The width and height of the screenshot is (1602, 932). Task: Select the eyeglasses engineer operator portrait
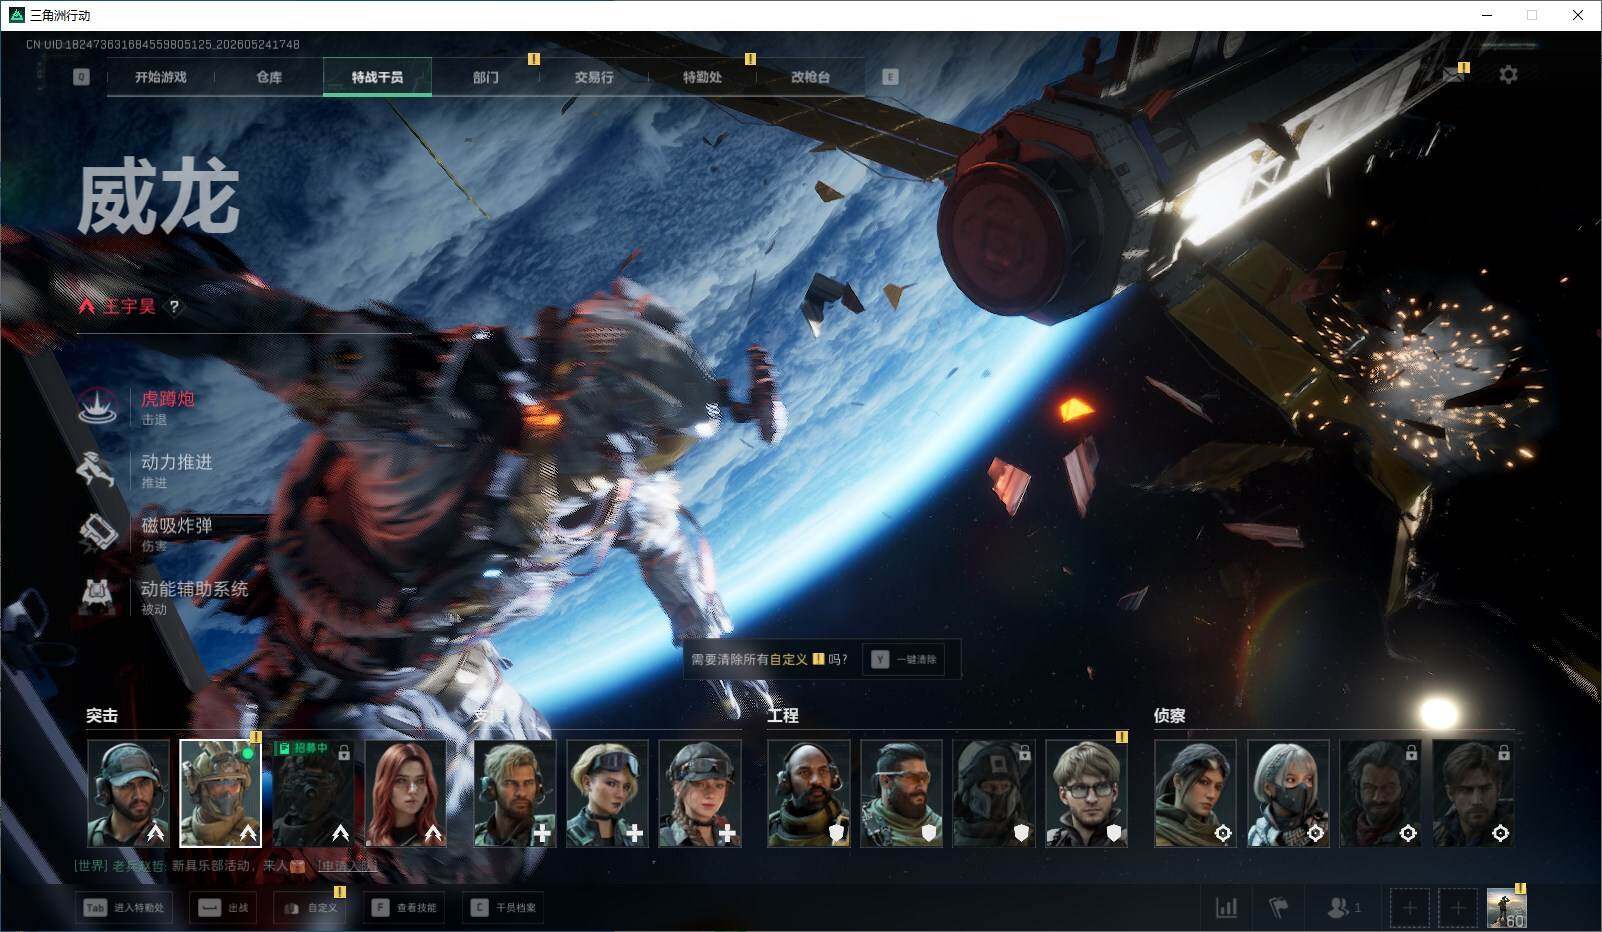click(1087, 793)
